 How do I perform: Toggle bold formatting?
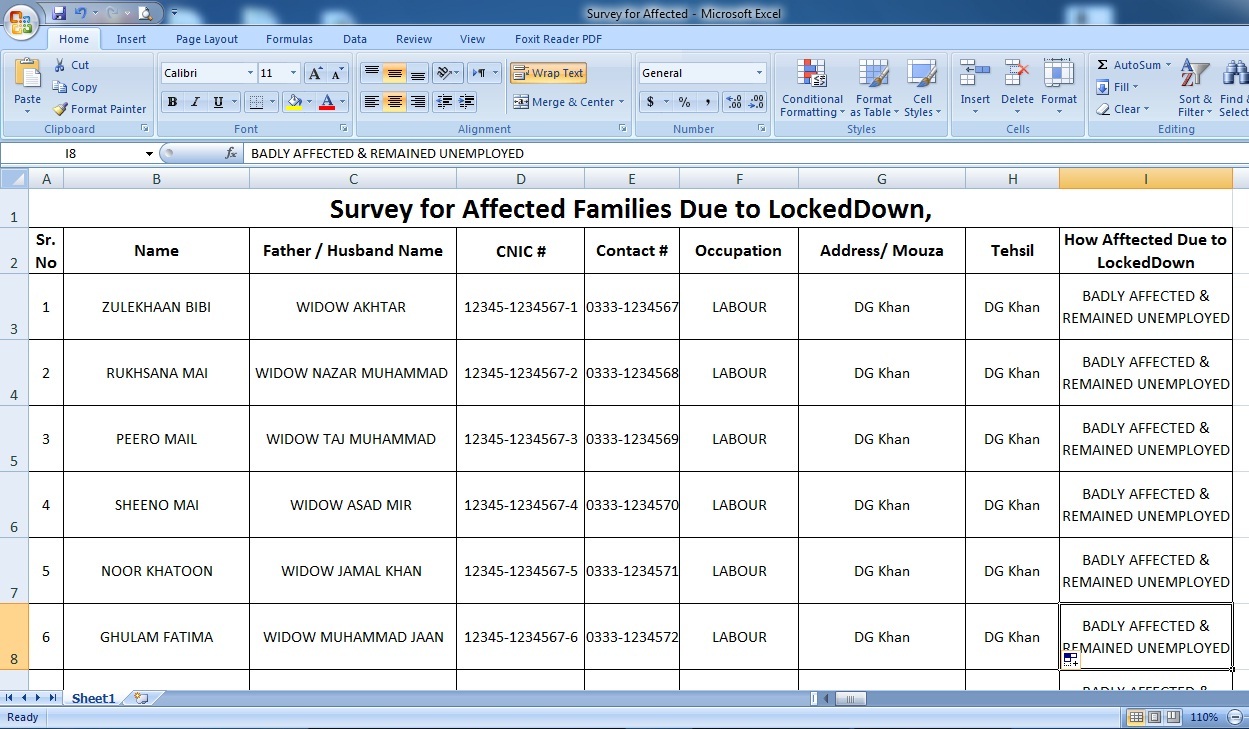click(172, 103)
